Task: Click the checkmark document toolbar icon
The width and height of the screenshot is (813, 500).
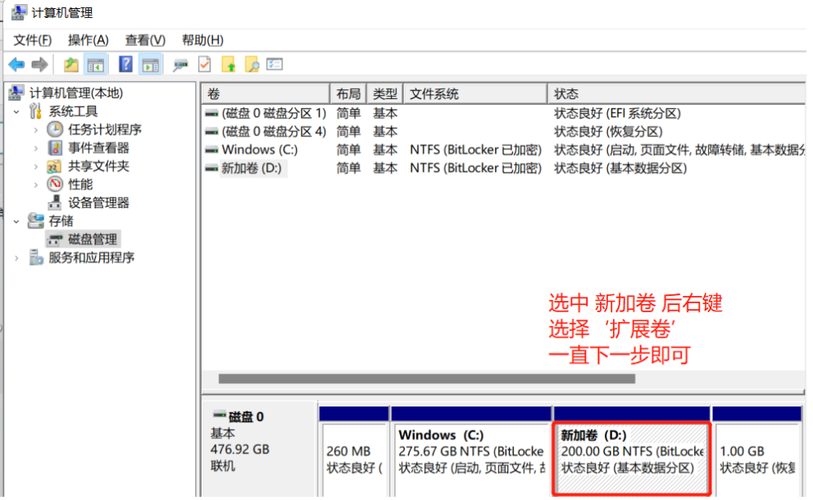Action: pos(204,64)
